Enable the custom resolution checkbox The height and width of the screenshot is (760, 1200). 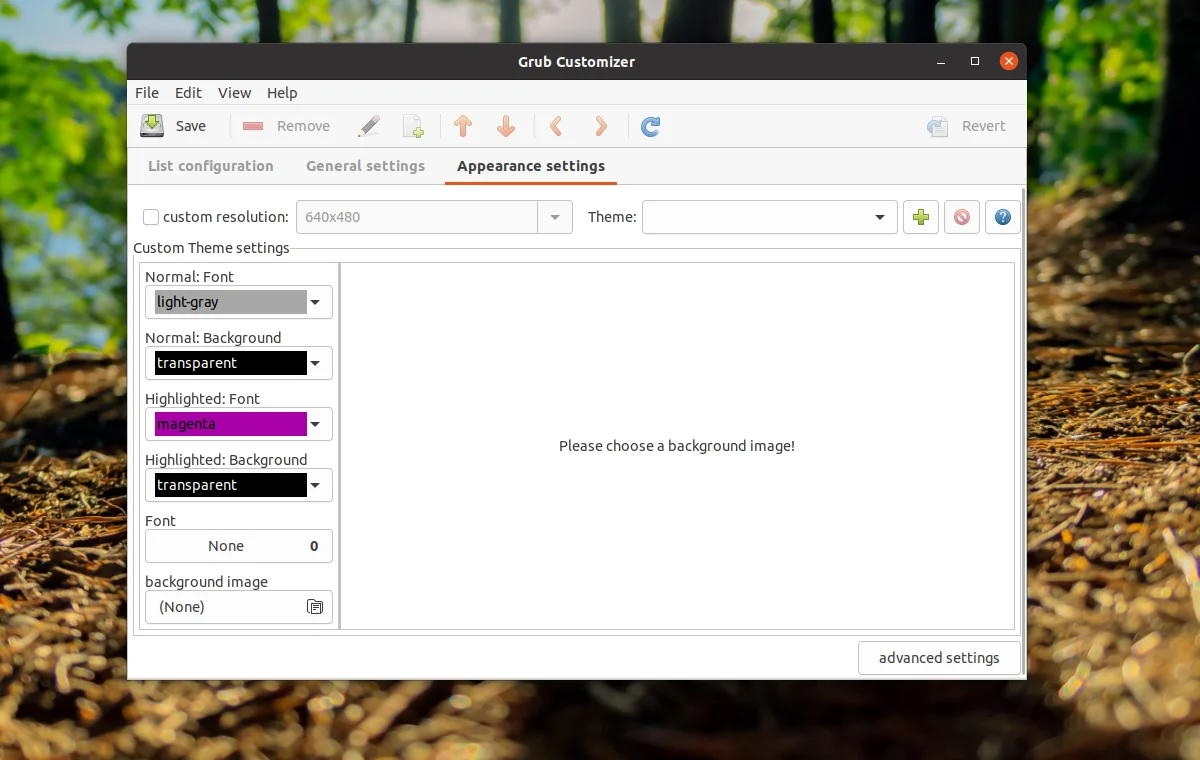(x=151, y=217)
